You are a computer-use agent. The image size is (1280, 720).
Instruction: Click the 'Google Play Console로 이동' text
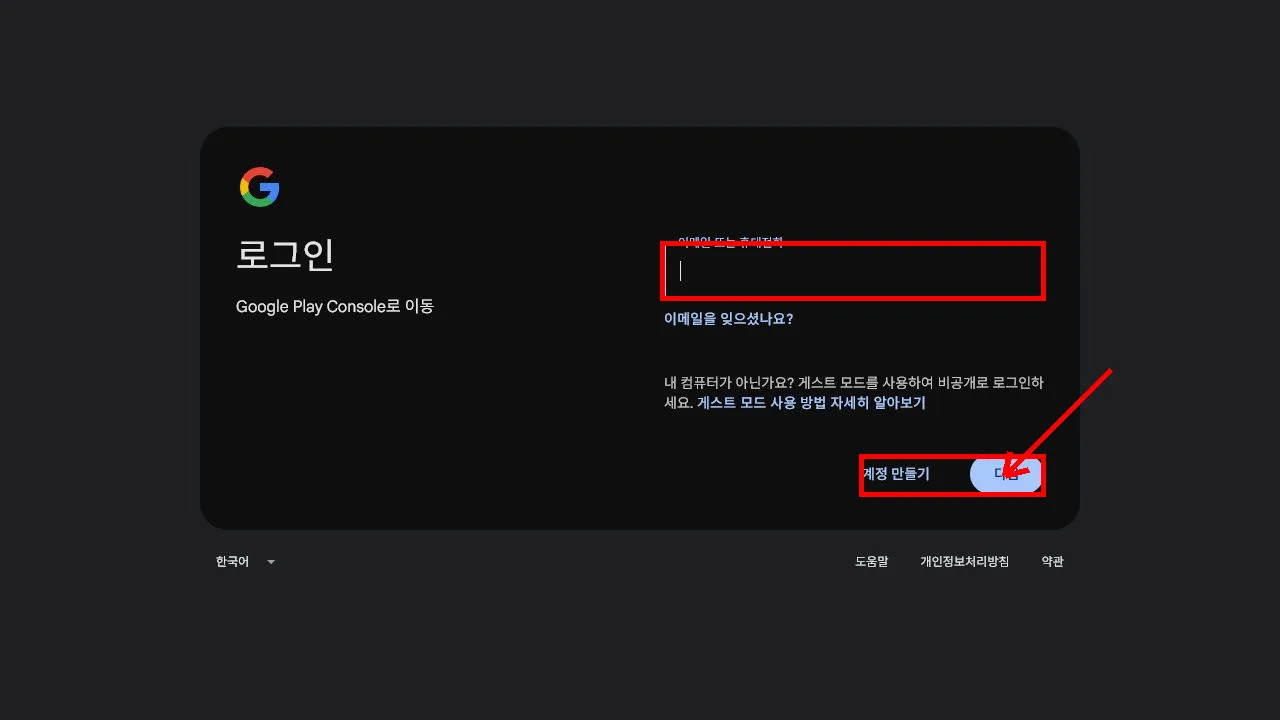(x=335, y=307)
